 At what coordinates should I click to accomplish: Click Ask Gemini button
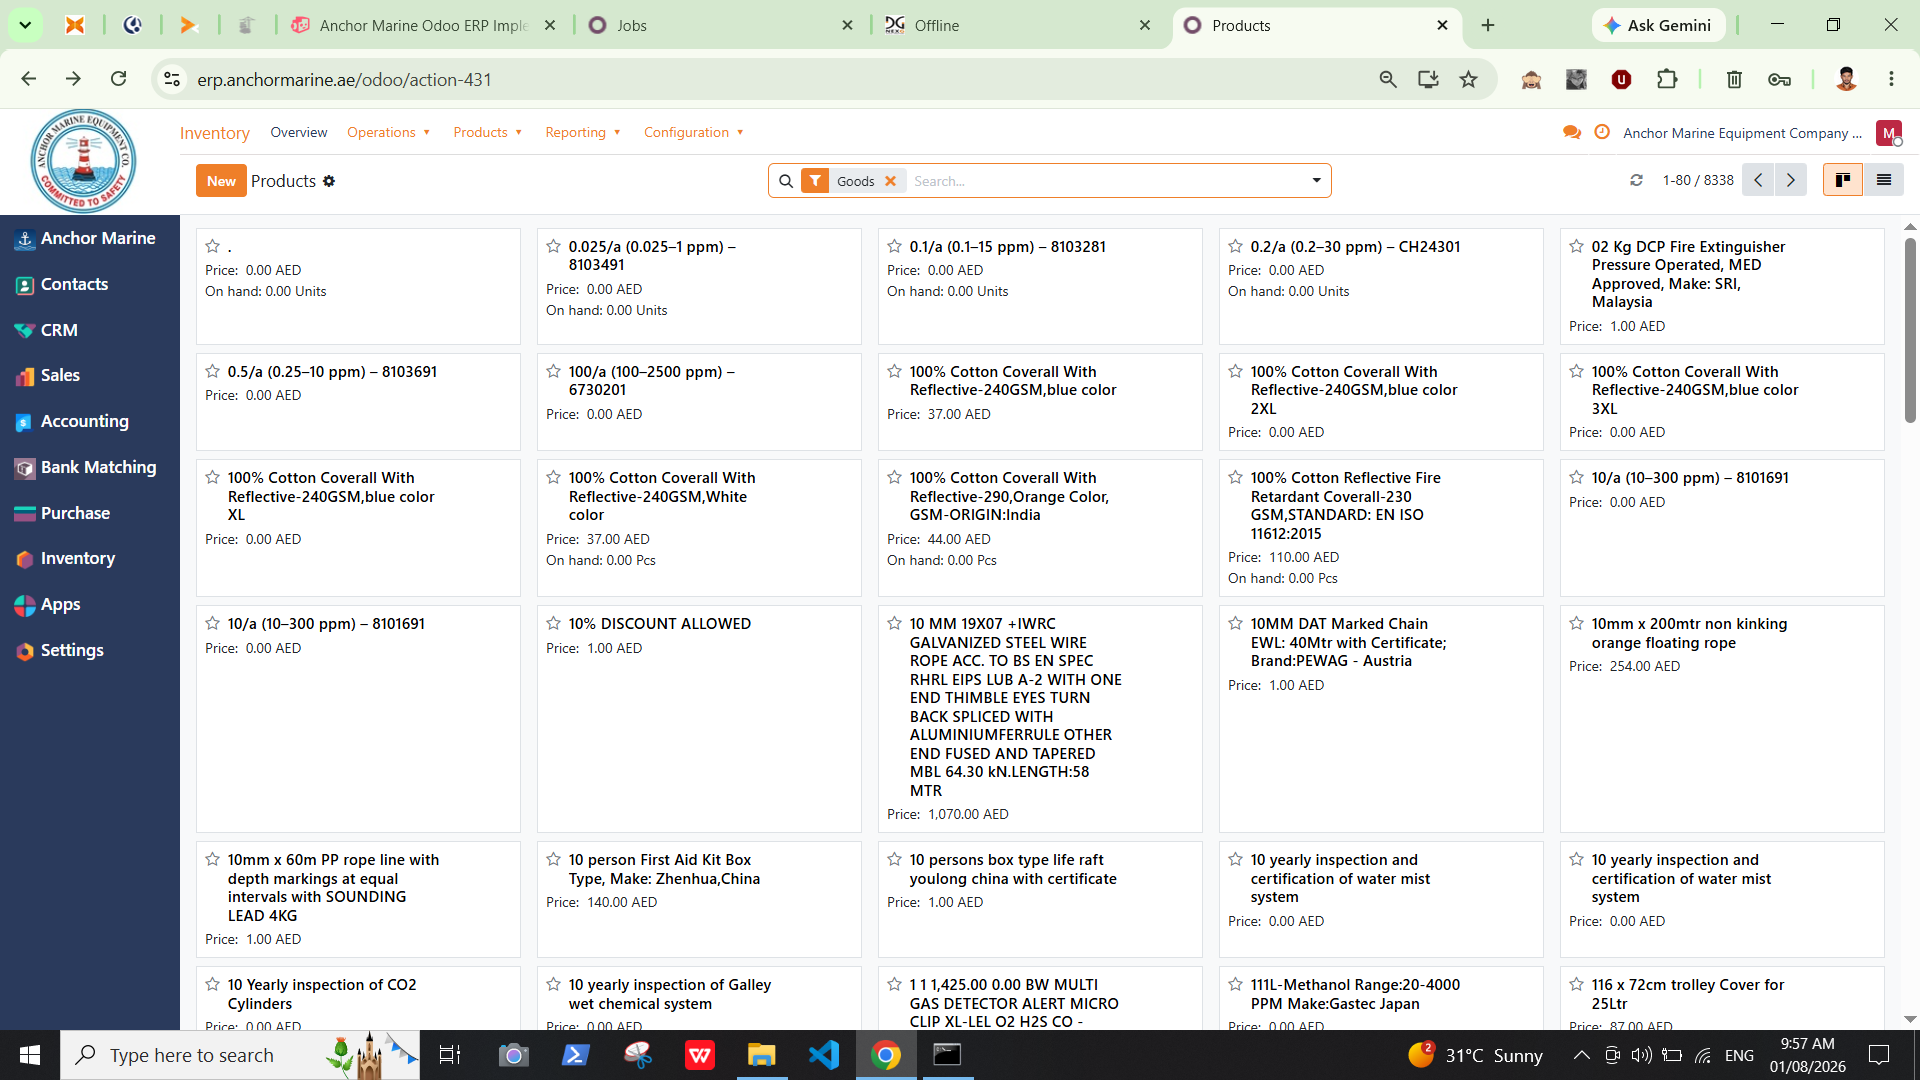click(1658, 25)
